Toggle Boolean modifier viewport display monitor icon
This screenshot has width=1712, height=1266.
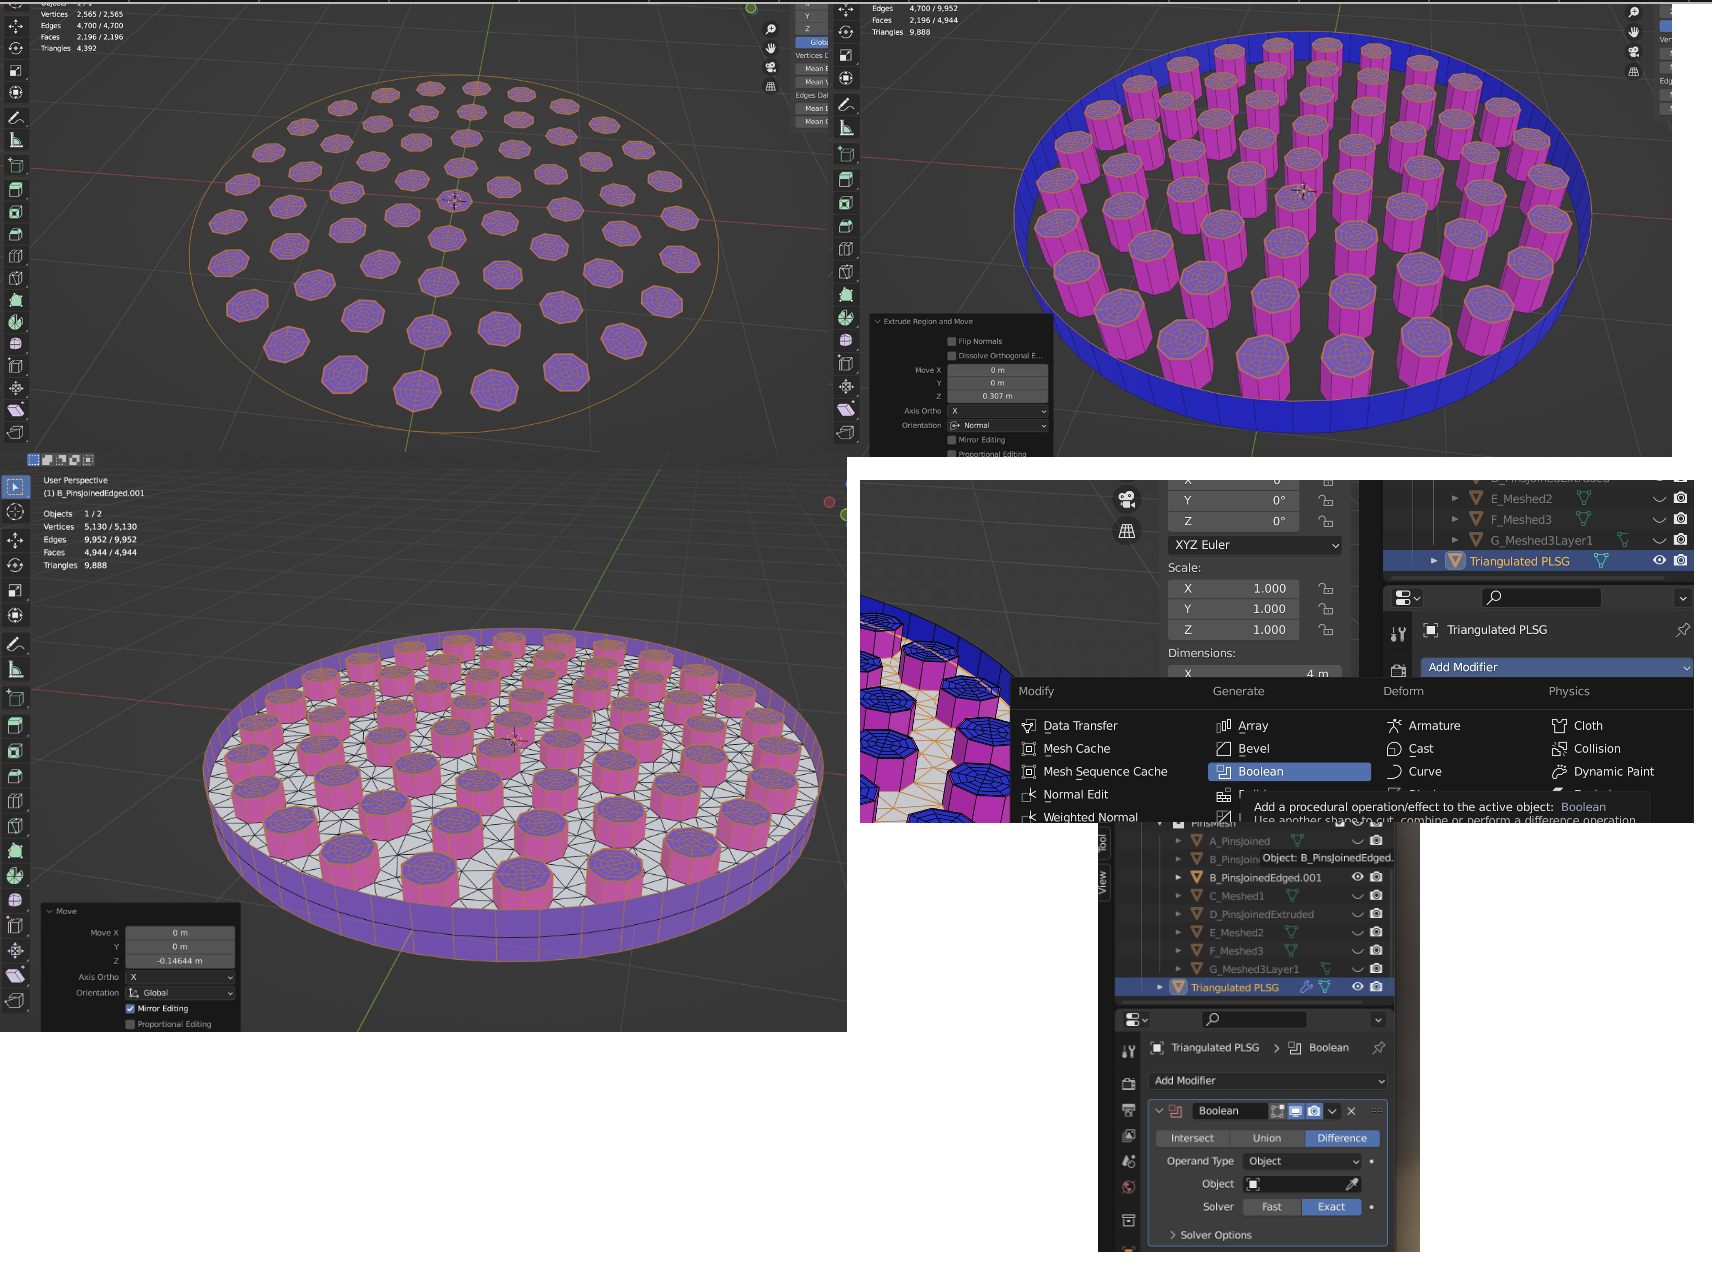tap(1296, 1111)
